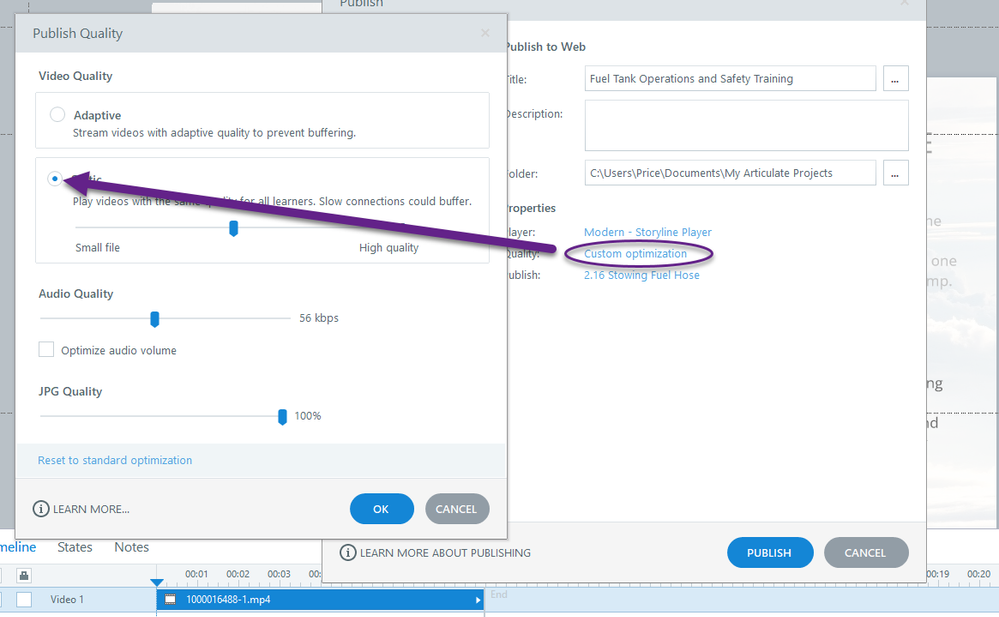Click the JPG quality slider handle
Screen dimensions: 999x617
pos(282,417)
